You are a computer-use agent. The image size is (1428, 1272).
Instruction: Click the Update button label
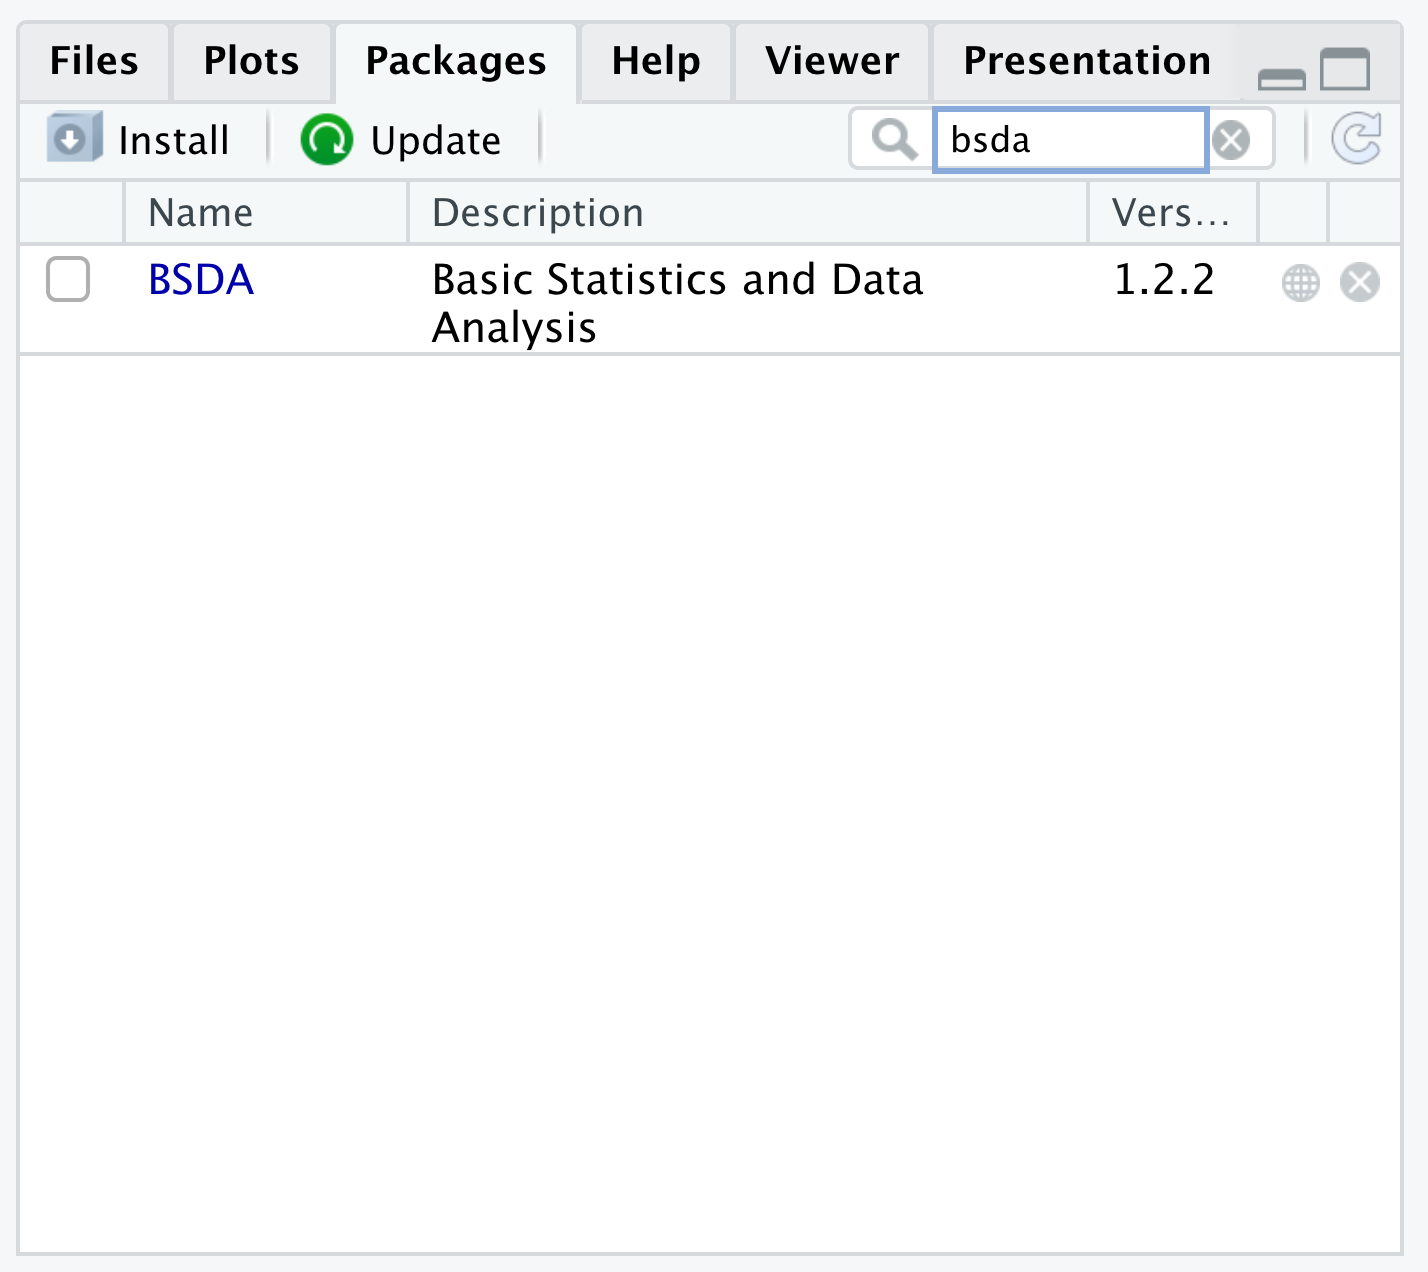(x=436, y=140)
